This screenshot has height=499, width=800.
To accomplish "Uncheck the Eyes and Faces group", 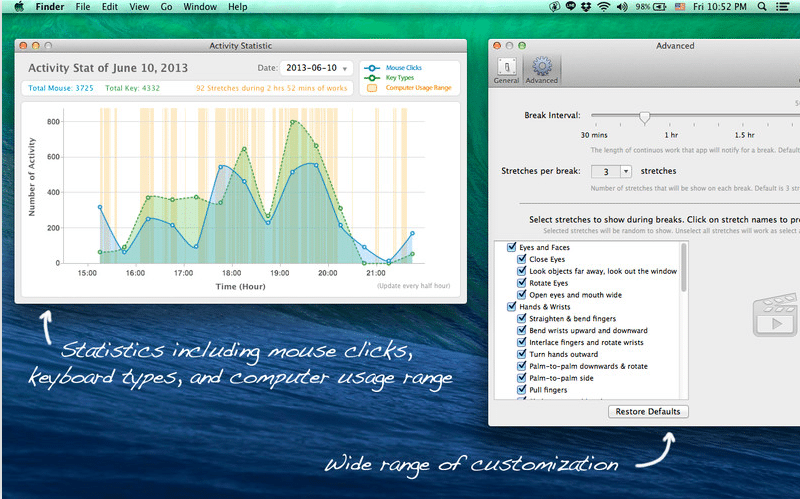I will [512, 247].
